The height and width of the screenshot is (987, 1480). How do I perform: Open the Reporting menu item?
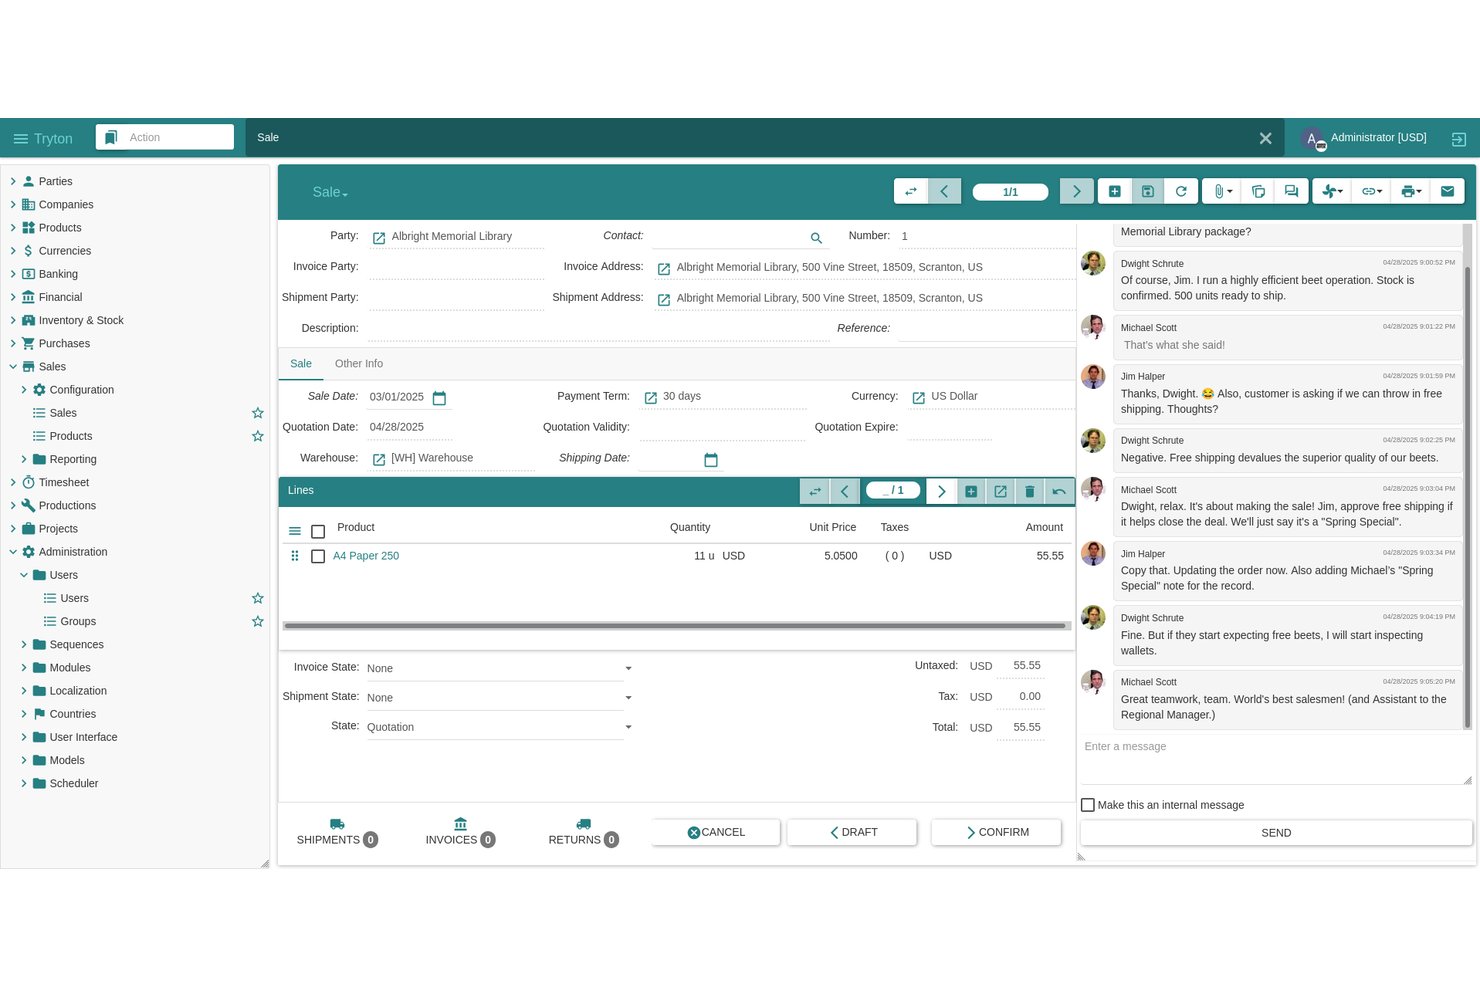coord(73,459)
